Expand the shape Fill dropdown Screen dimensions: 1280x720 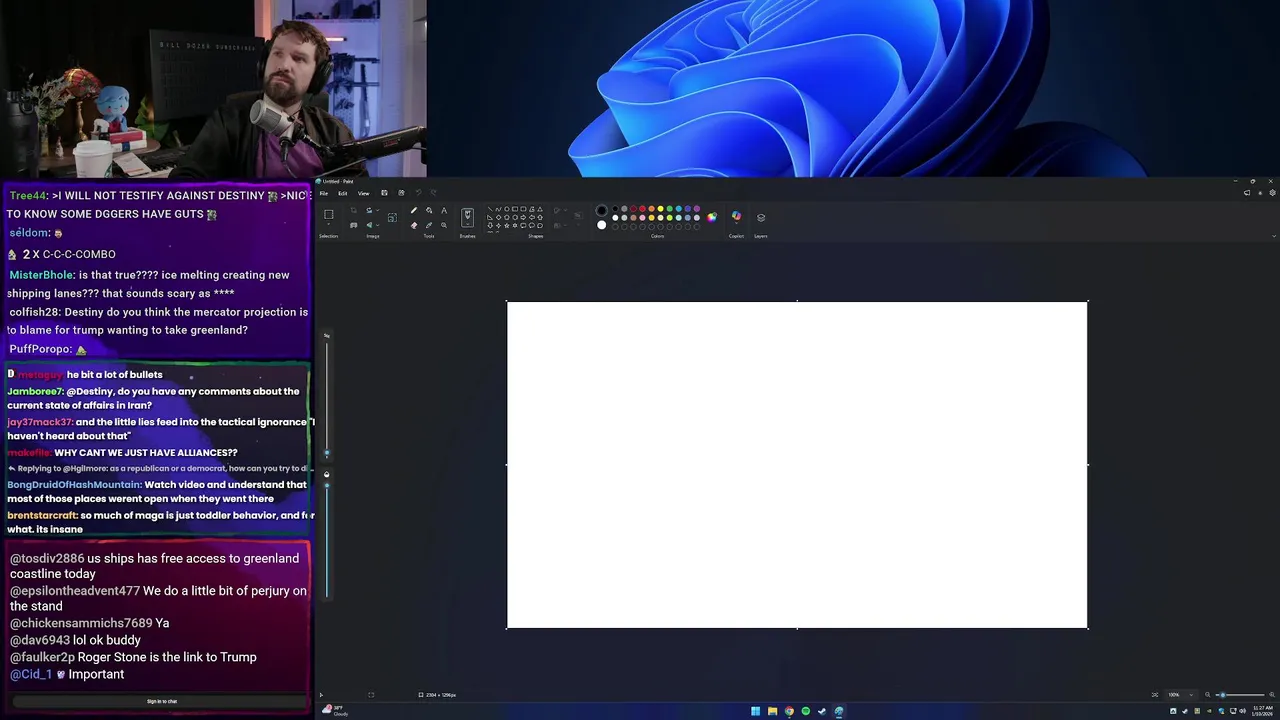click(565, 225)
